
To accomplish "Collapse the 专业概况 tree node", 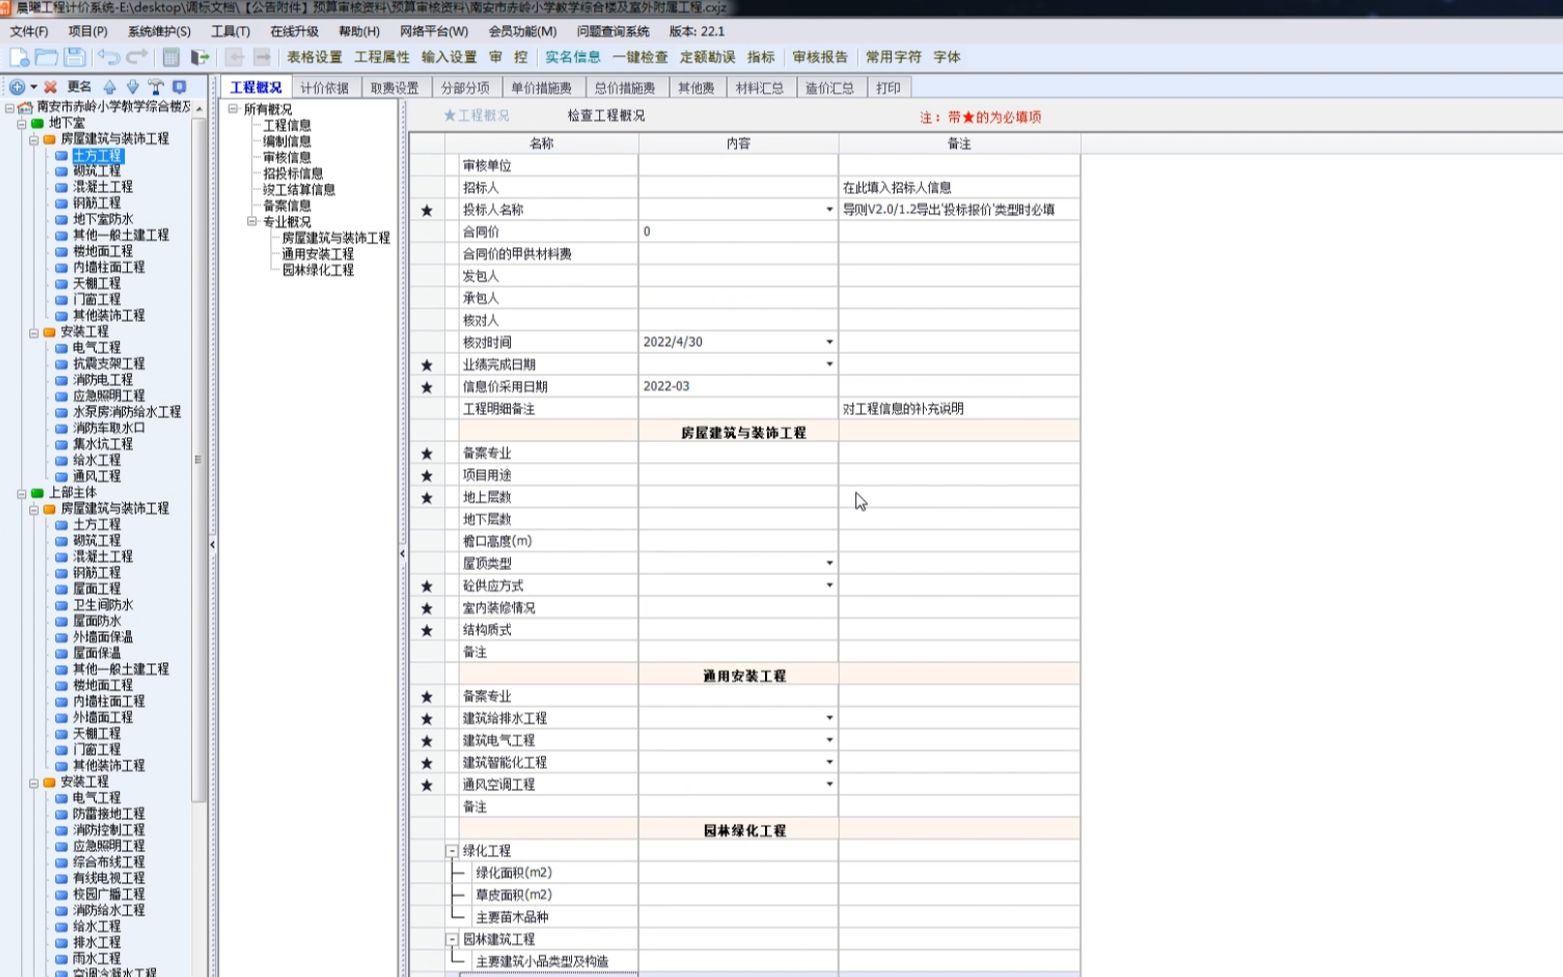I will [x=252, y=222].
